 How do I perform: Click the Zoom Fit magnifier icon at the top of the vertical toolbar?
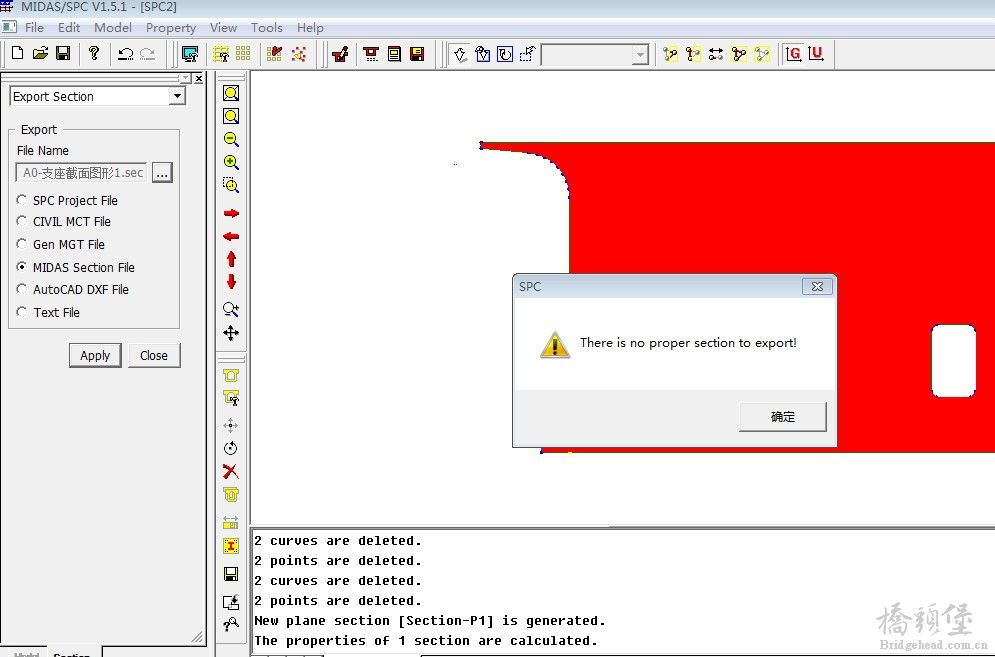click(231, 93)
